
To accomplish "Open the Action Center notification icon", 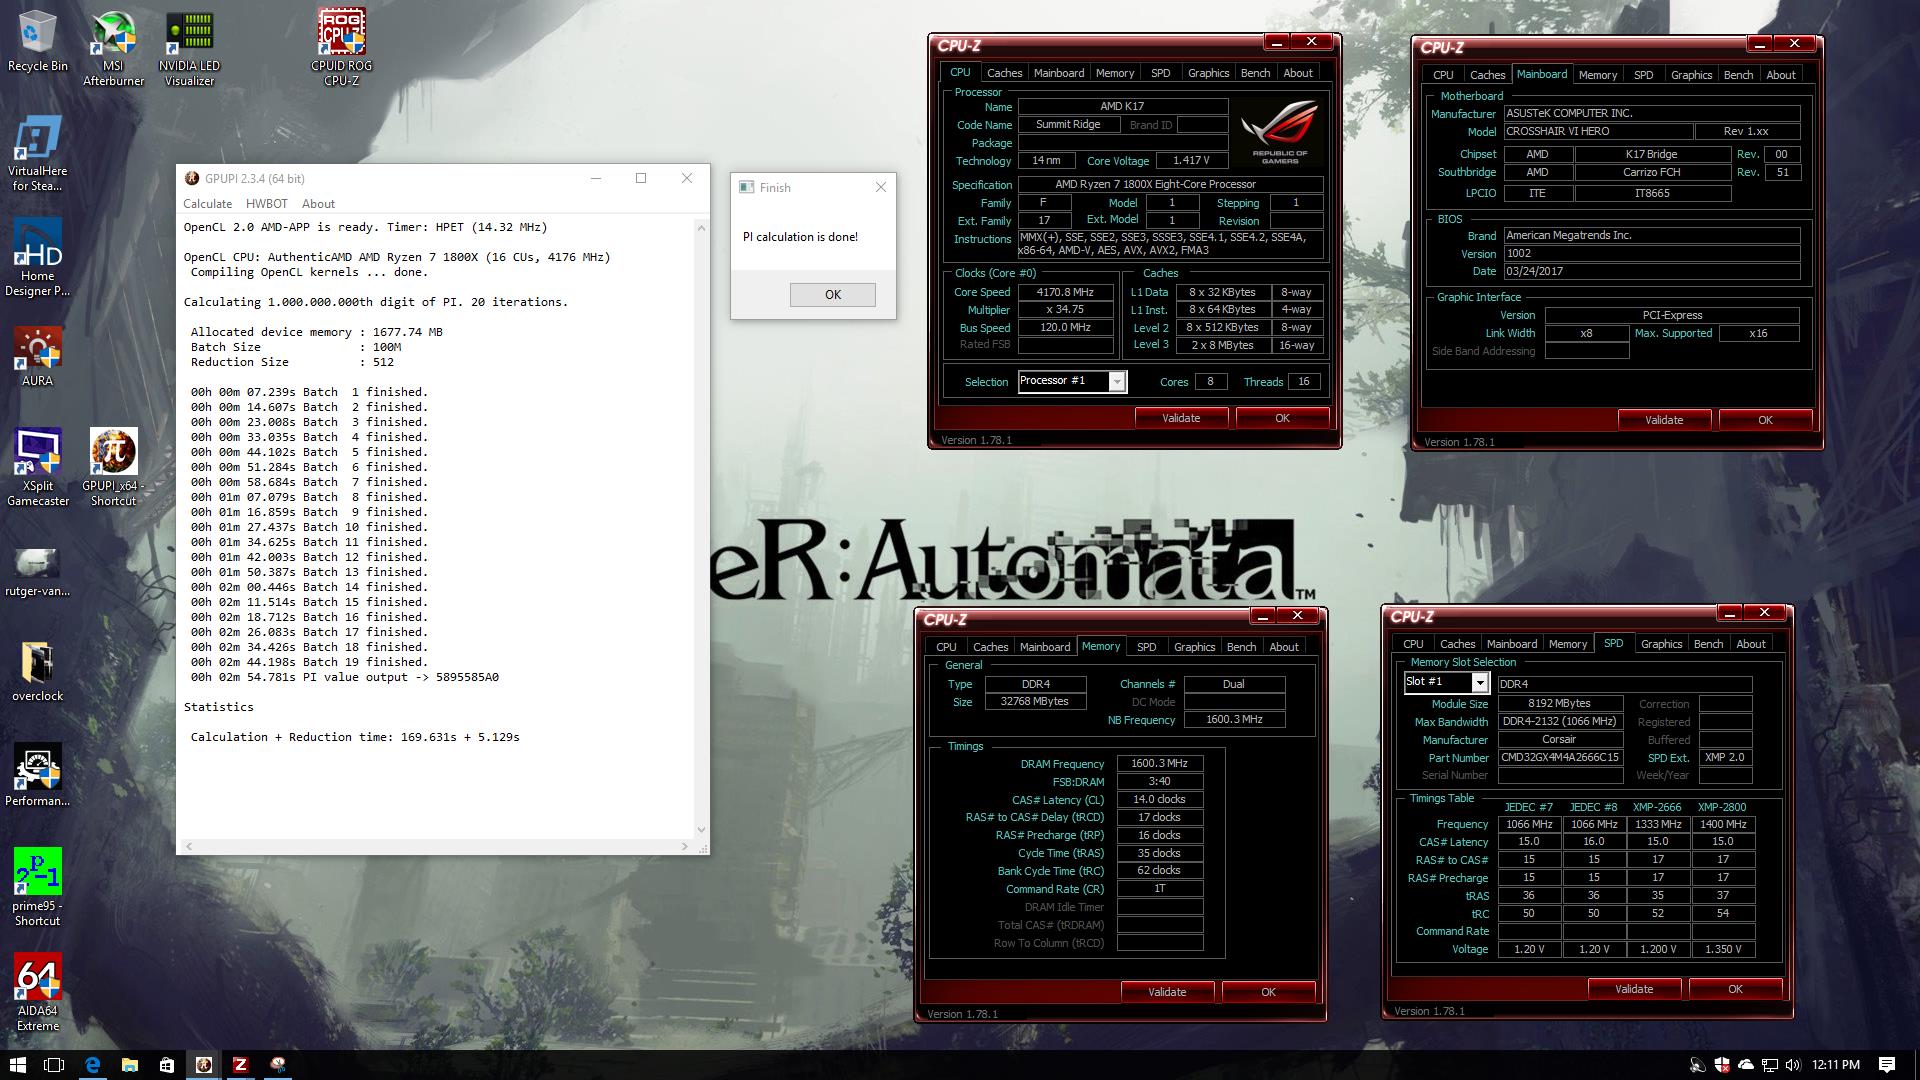I will coord(1887,1065).
